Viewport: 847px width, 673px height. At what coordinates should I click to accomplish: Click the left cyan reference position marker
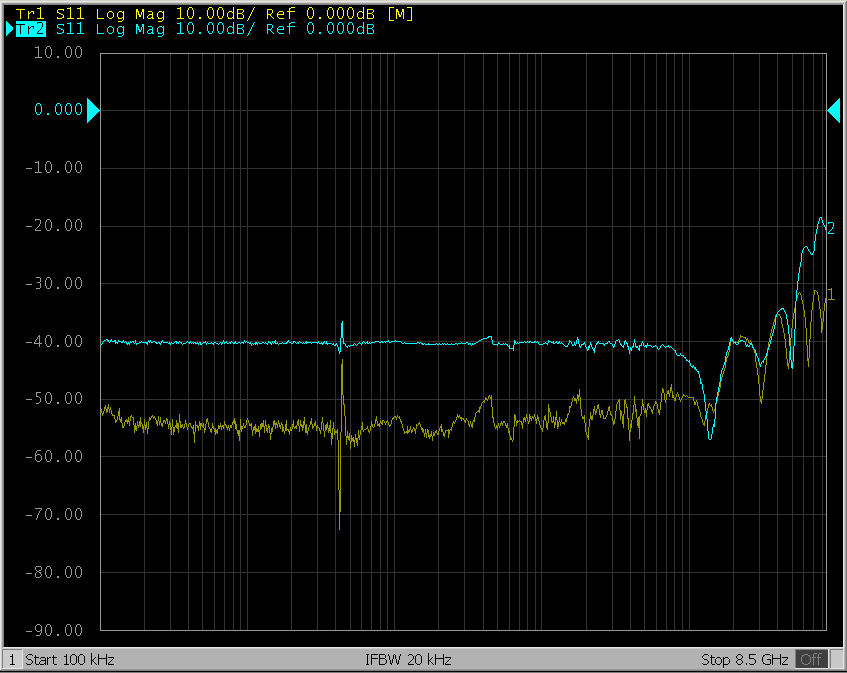click(x=93, y=111)
